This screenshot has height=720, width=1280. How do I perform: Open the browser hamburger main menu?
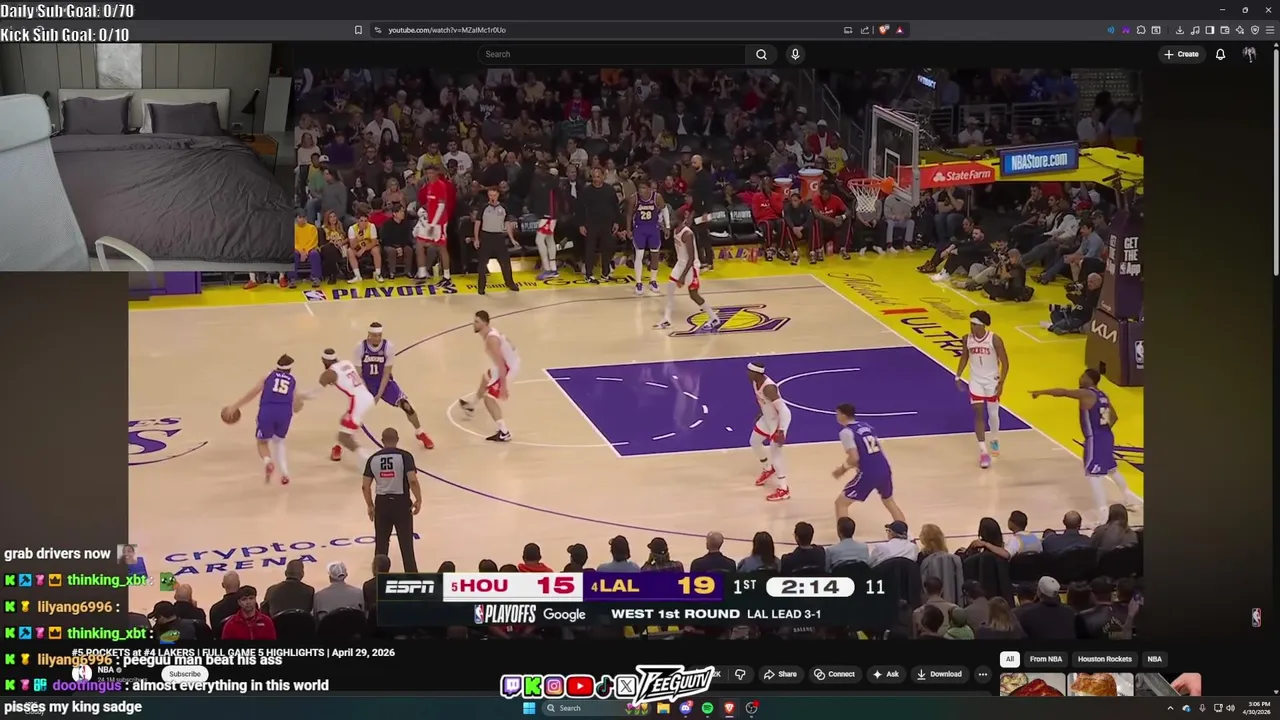[x=1270, y=30]
